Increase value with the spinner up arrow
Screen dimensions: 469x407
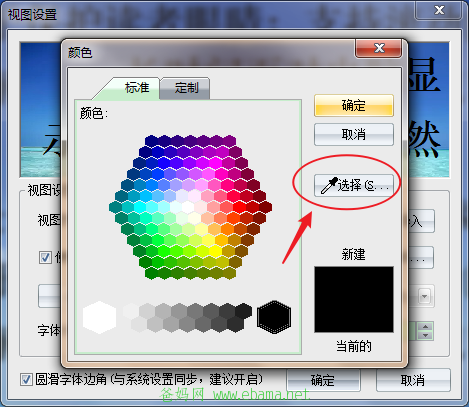(426, 327)
